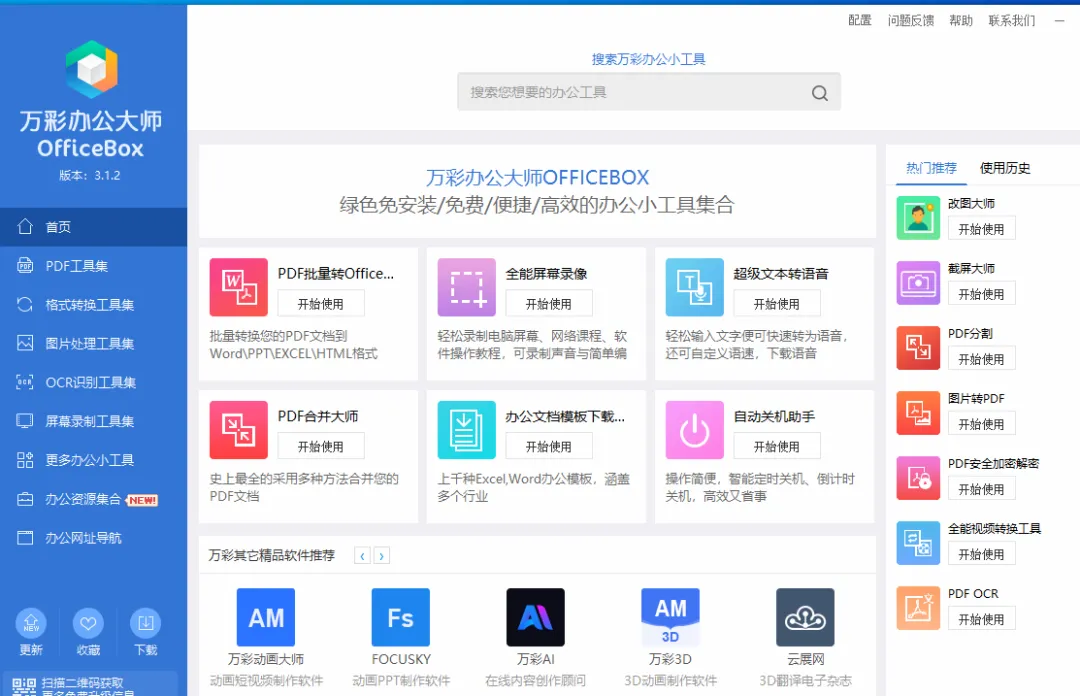Click 开始使用 under 图片转PDF
Viewport: 1080px width, 696px height.
click(x=982, y=424)
